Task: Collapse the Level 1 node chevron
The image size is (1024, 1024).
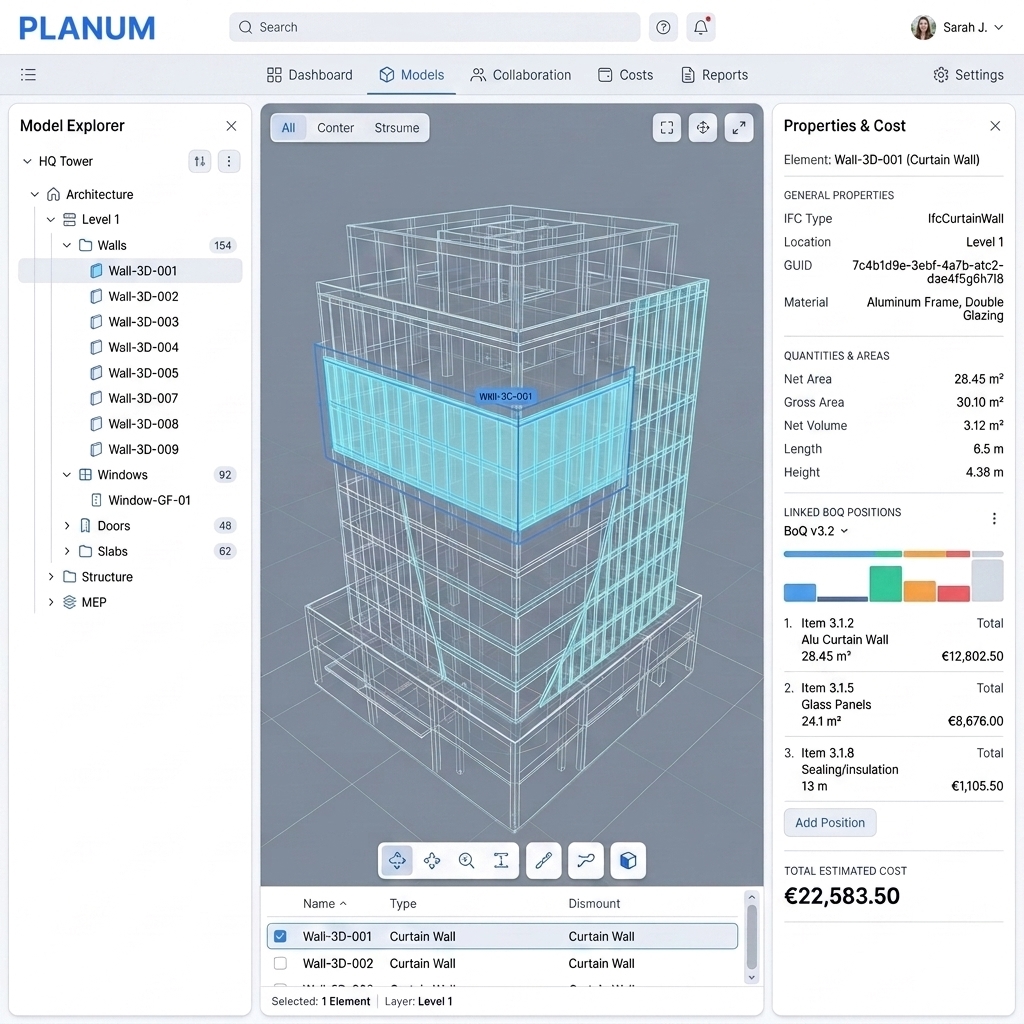Action: click(50, 219)
